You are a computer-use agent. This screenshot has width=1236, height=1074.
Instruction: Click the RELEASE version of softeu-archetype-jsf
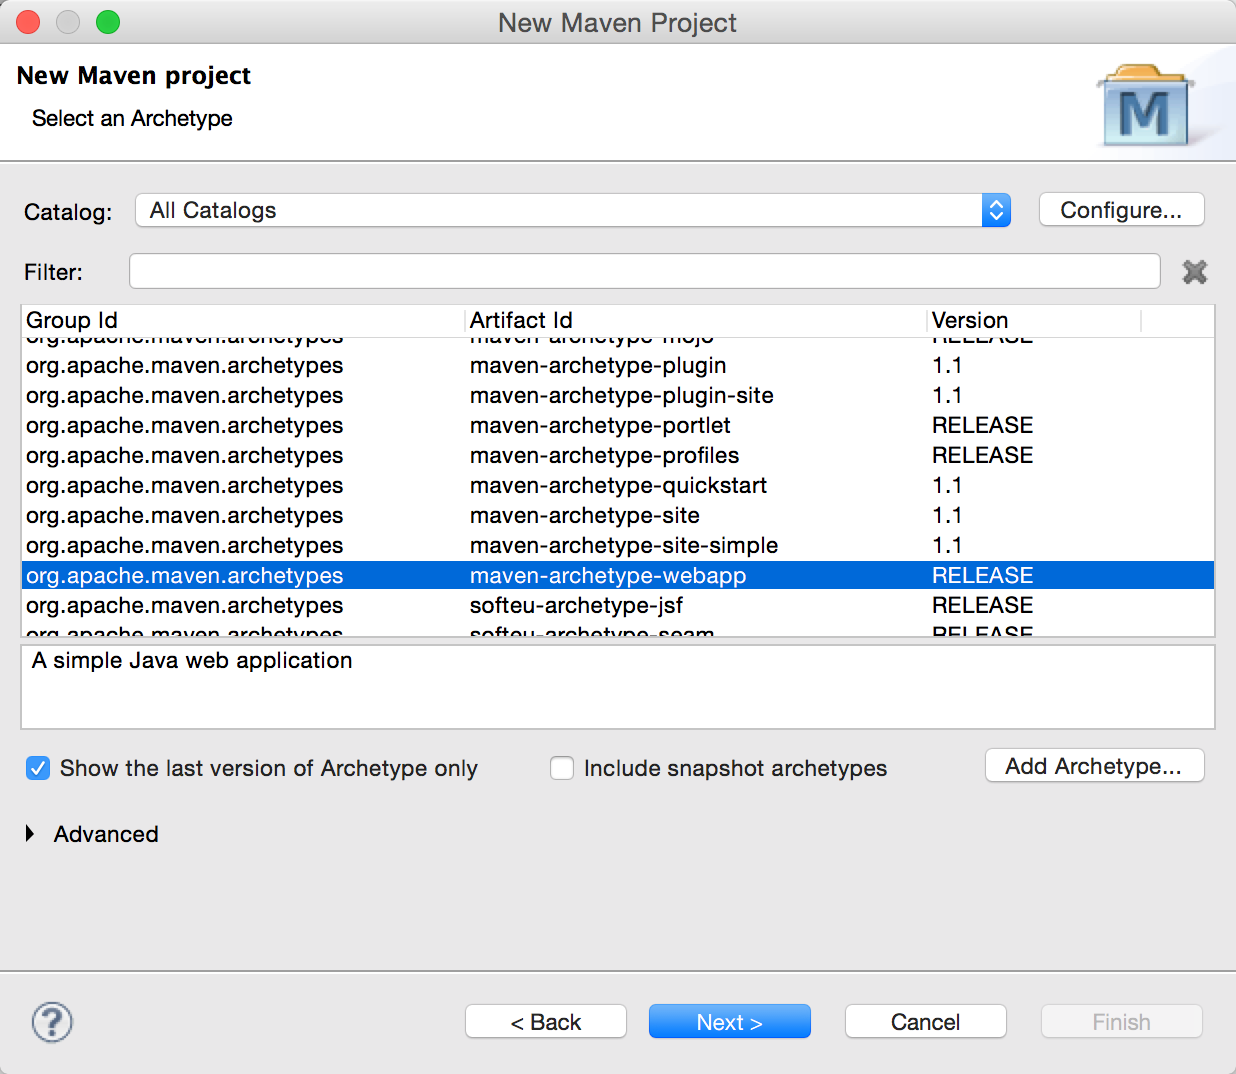982,605
